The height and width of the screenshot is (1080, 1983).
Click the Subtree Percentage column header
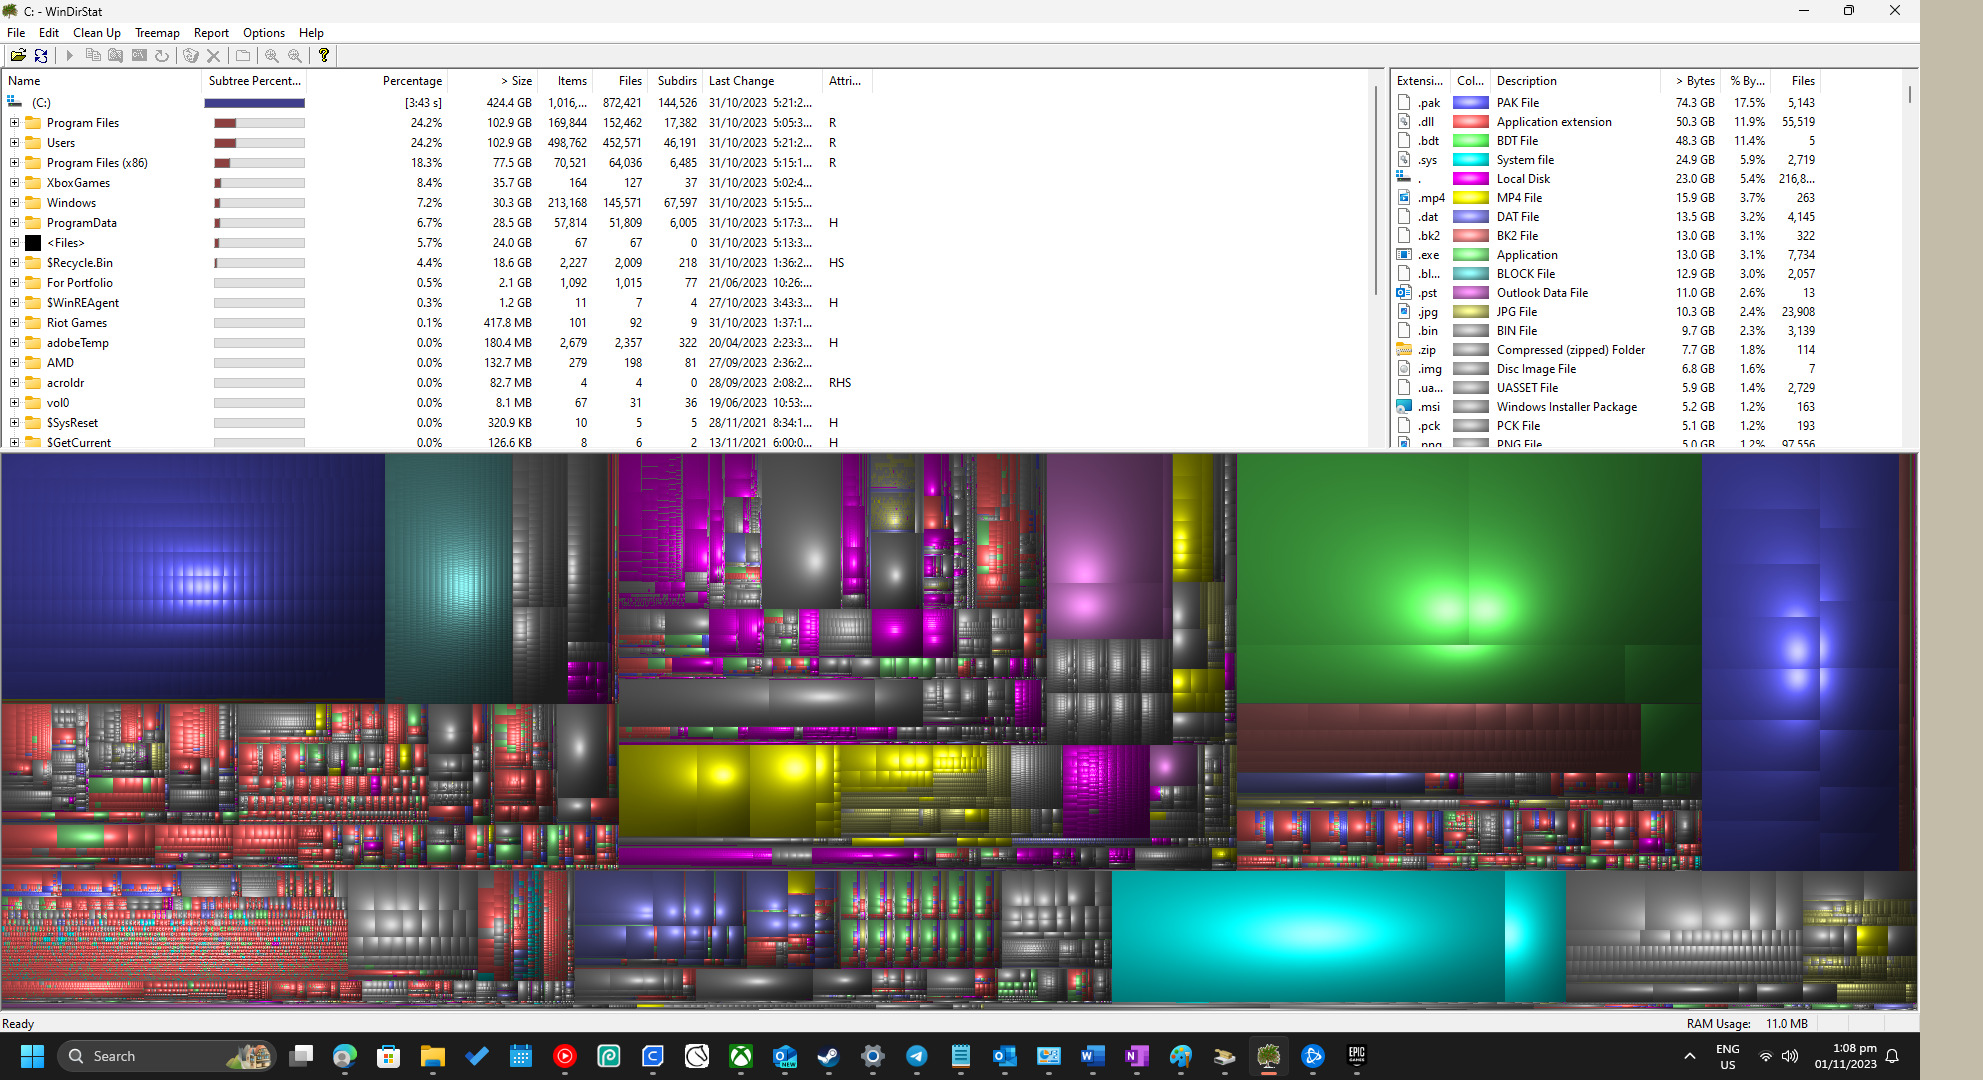tap(254, 81)
